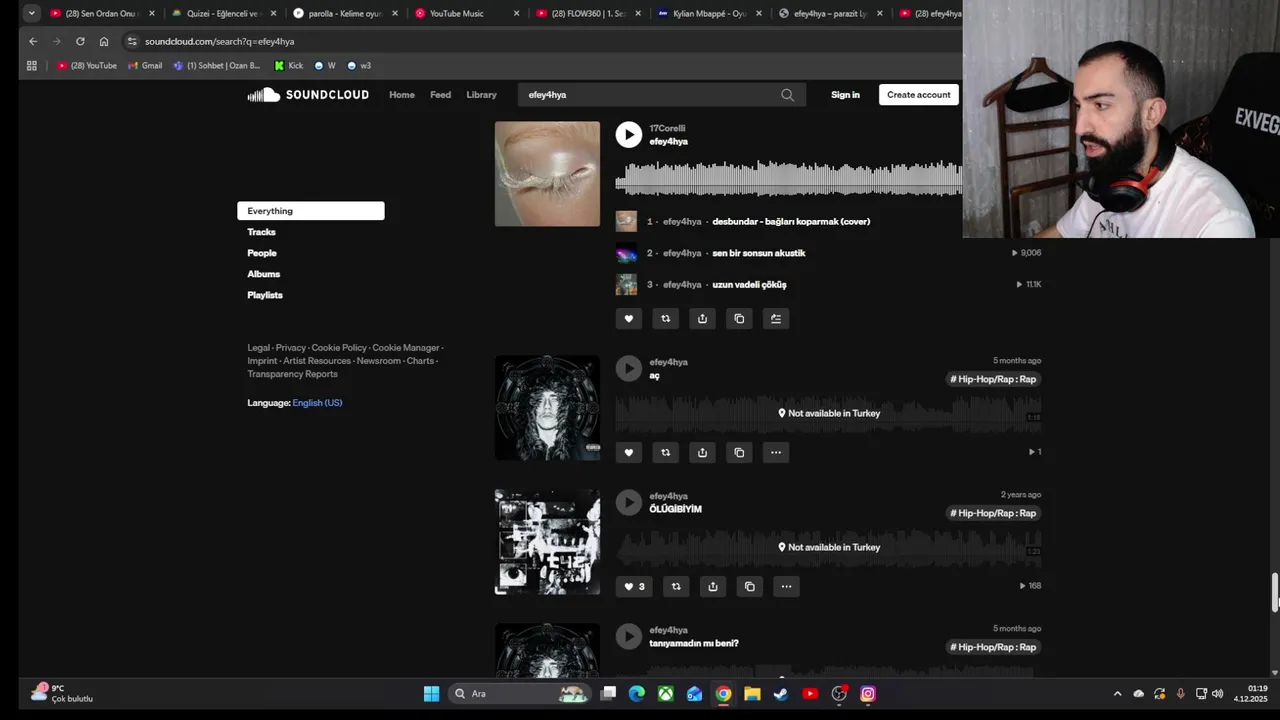Open File Explorer from the taskbar
This screenshot has width=1280, height=720.
(x=752, y=694)
